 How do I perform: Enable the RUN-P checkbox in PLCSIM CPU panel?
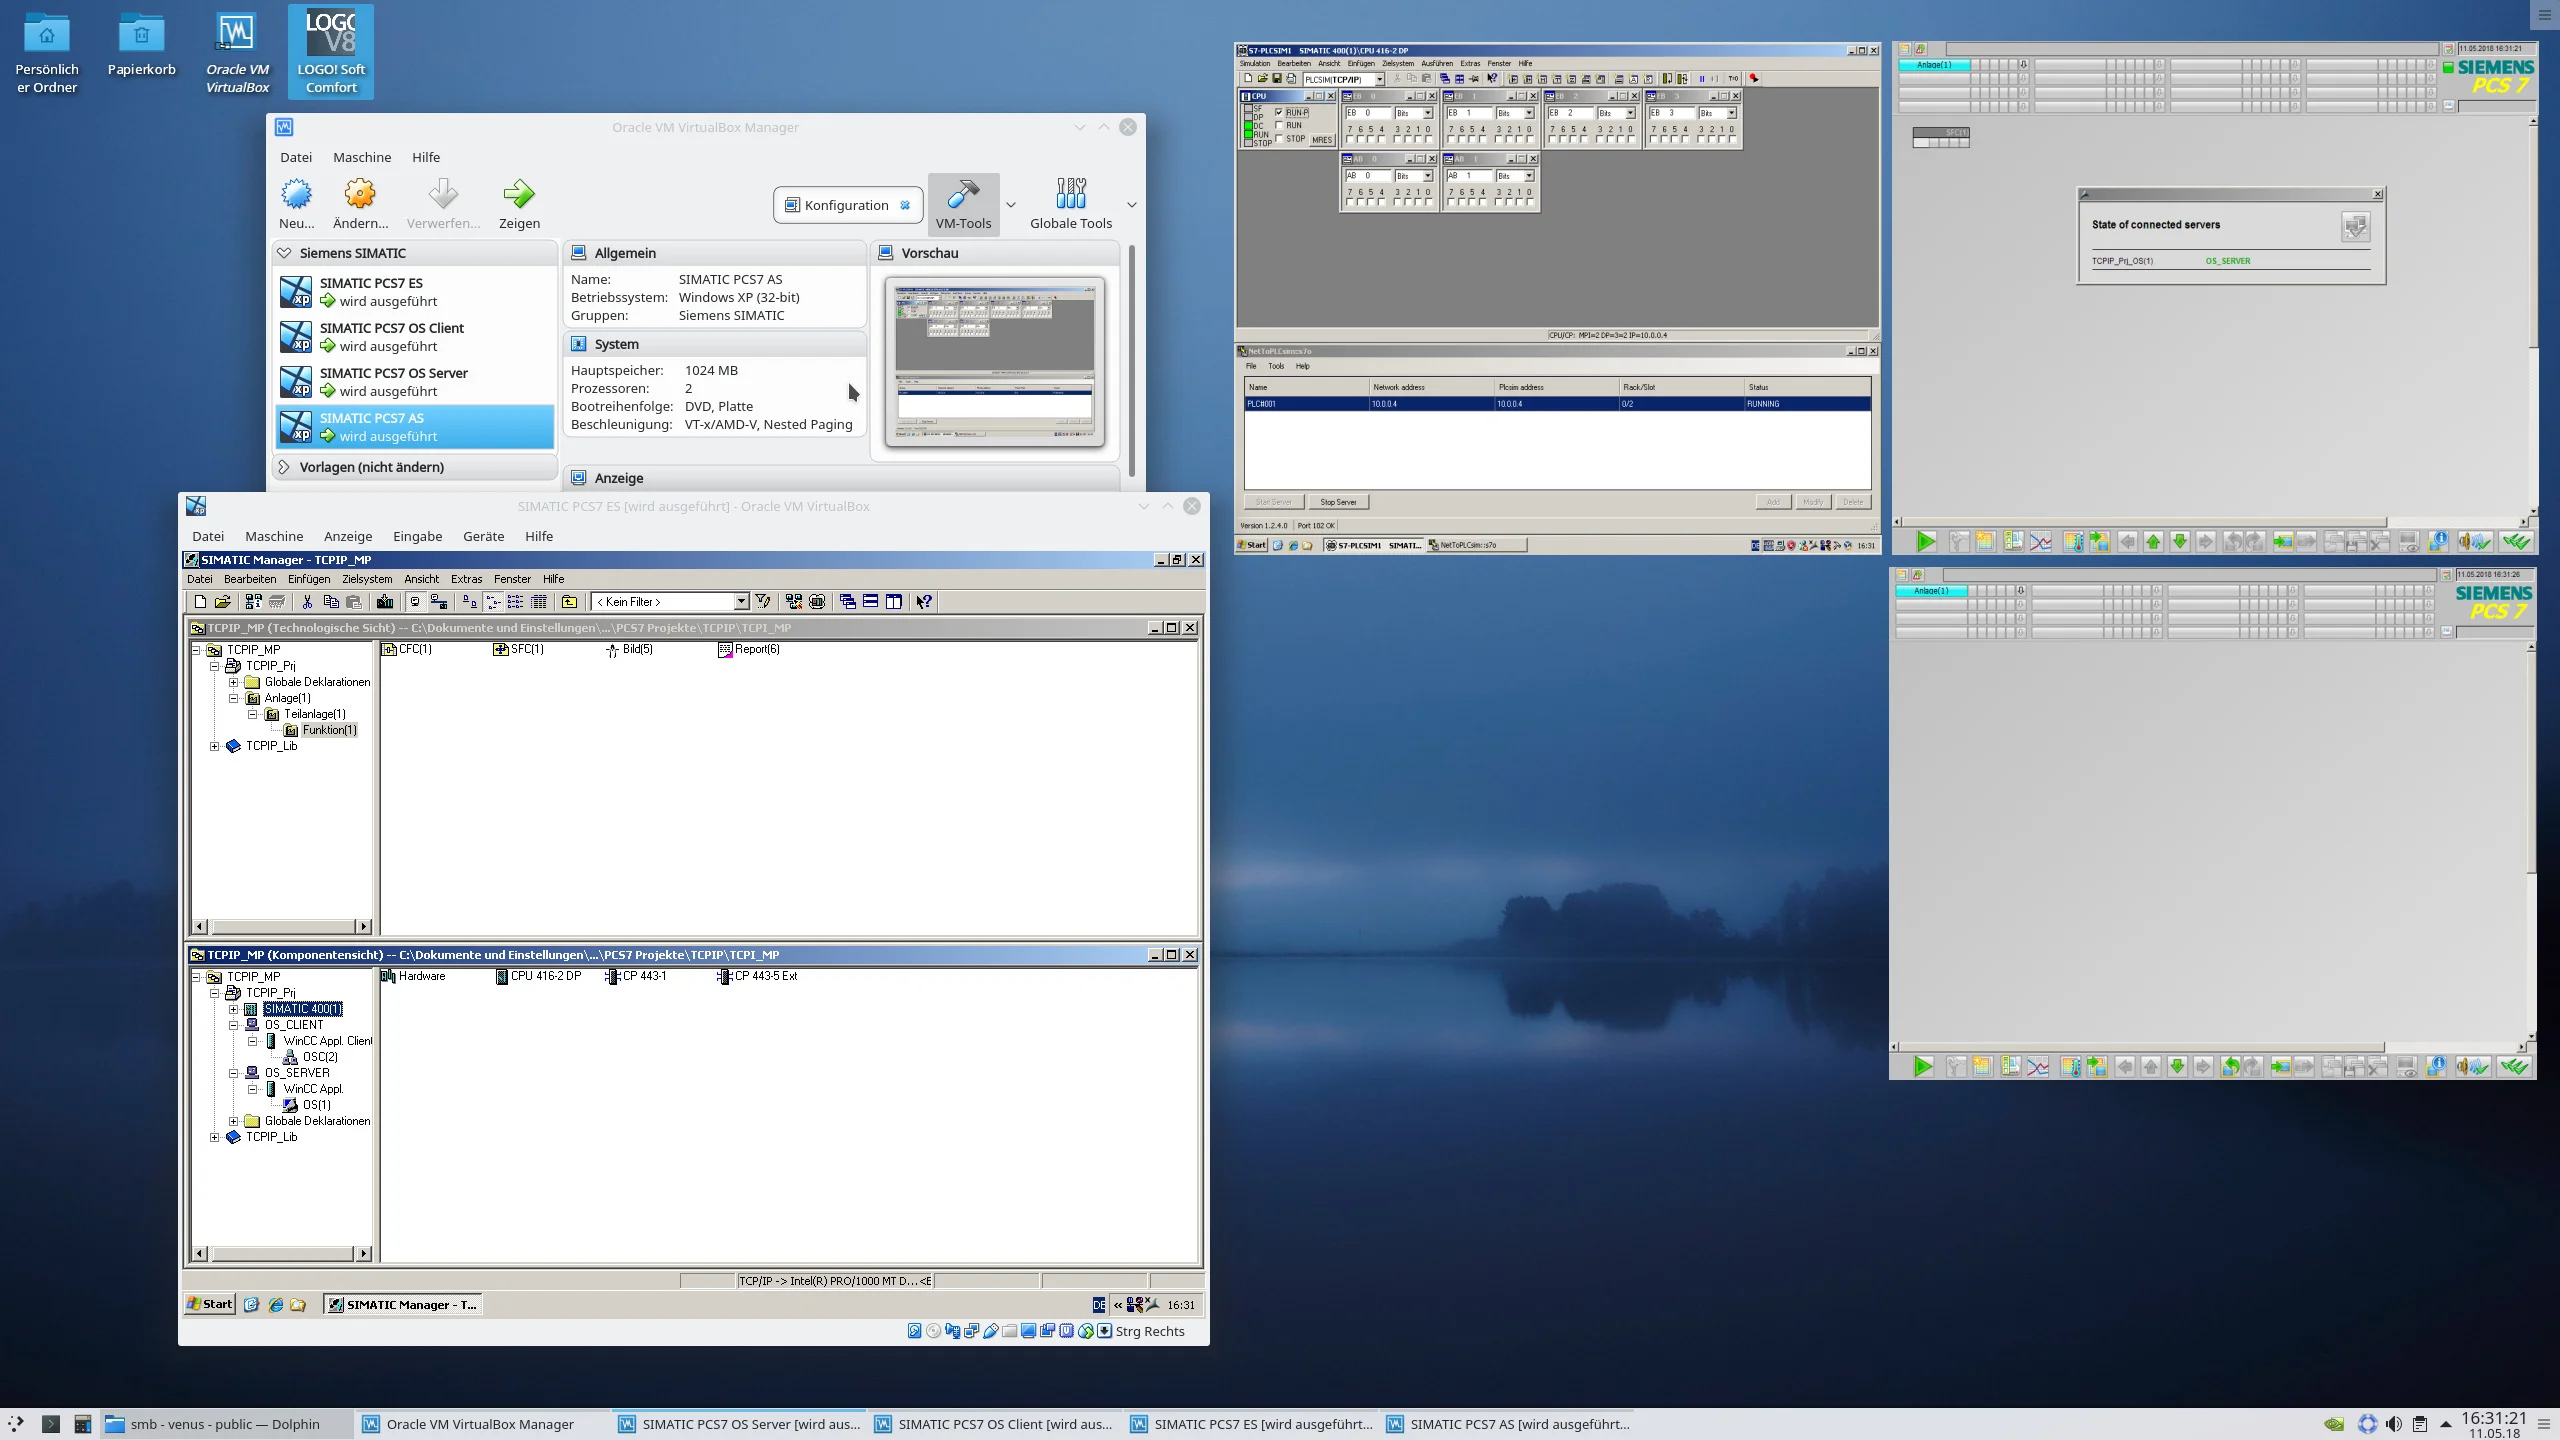point(1279,112)
